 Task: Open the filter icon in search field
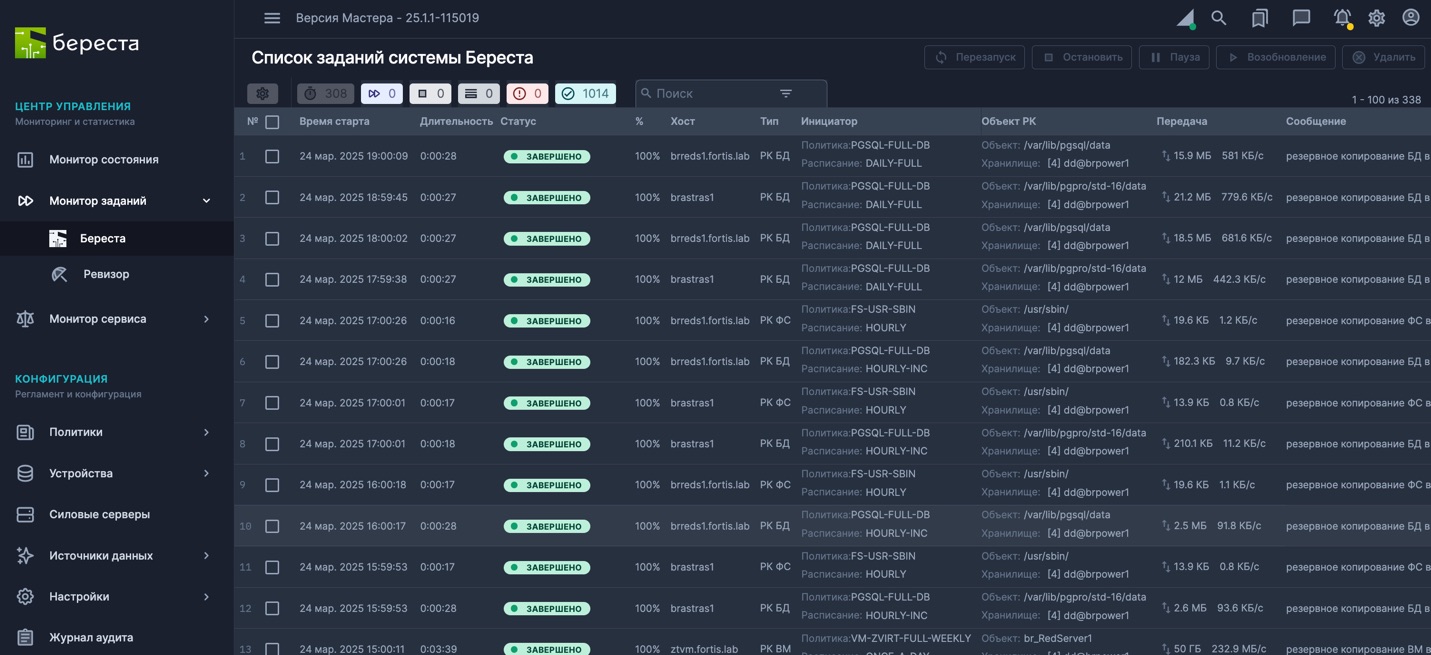[786, 93]
